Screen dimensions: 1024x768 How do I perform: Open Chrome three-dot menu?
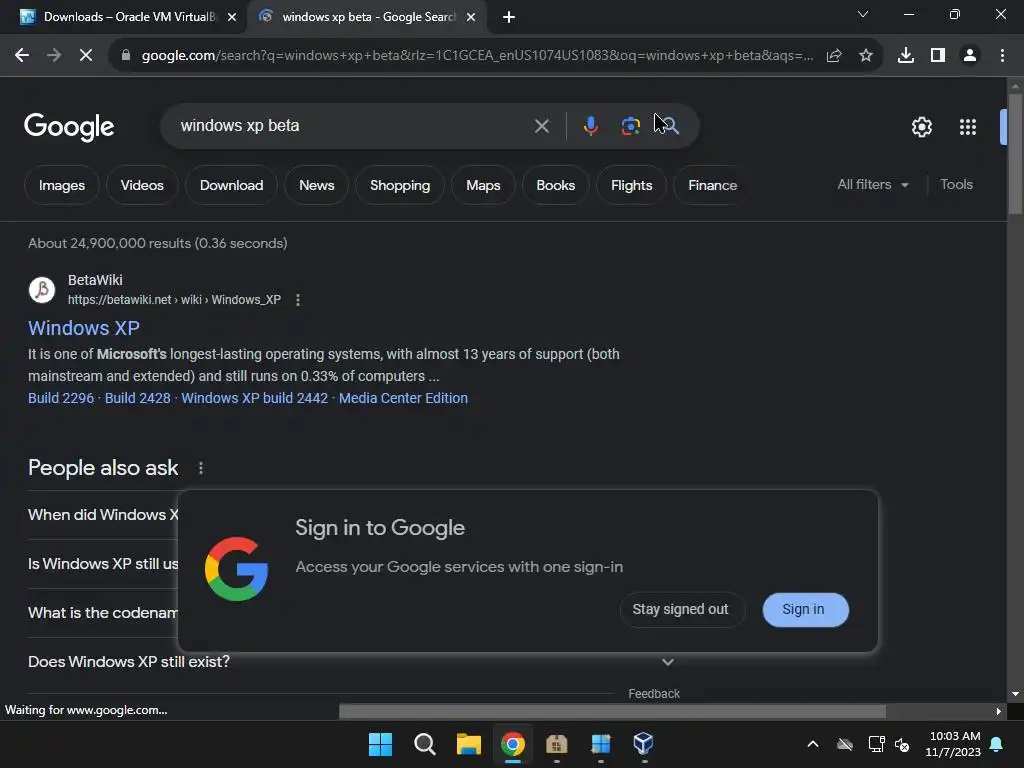click(x=1002, y=56)
